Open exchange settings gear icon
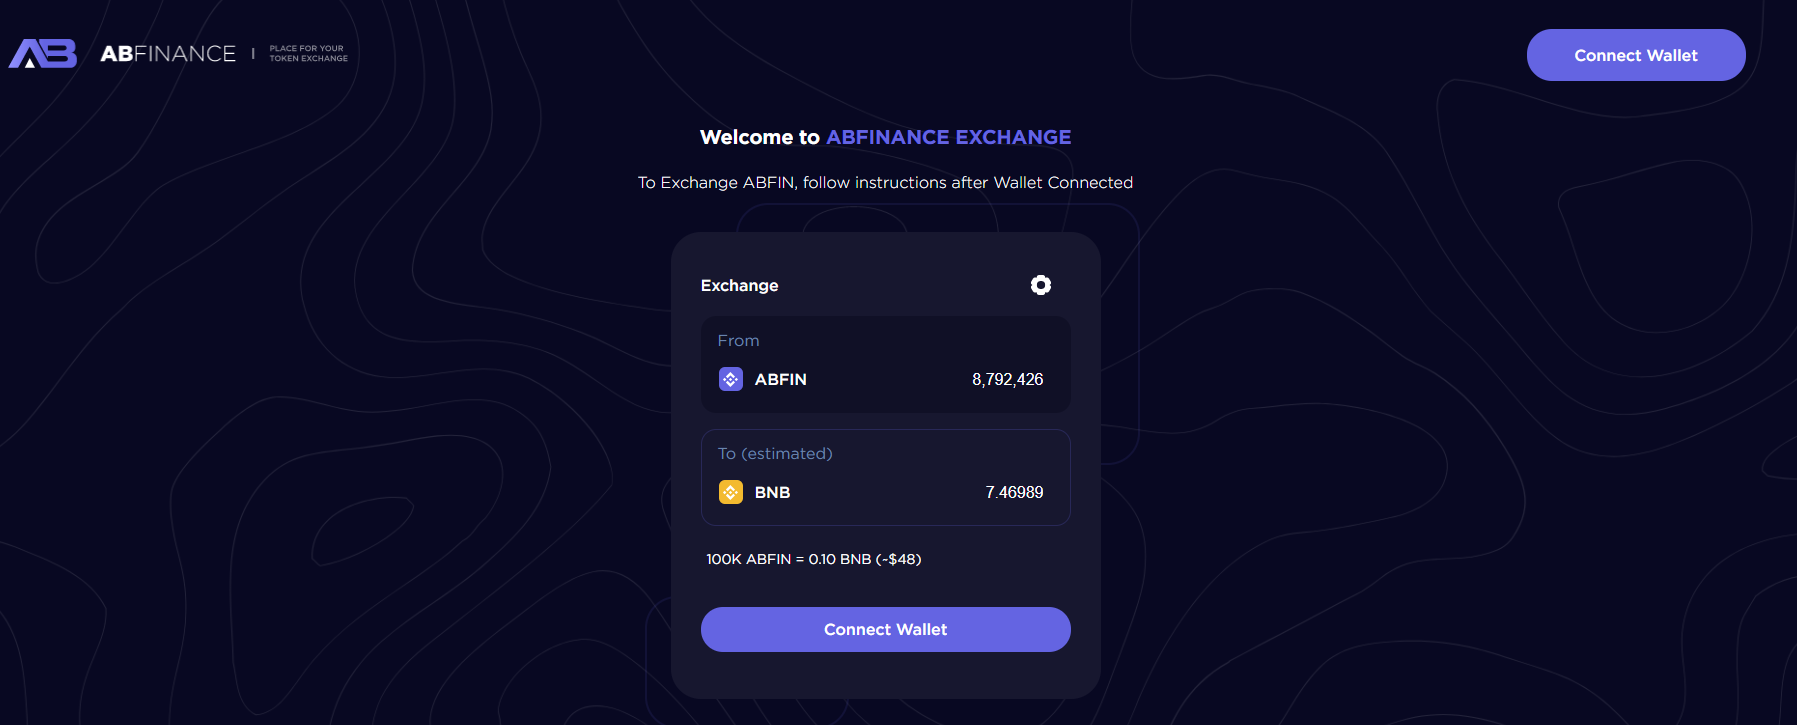Viewport: 1797px width, 725px height. click(x=1040, y=285)
